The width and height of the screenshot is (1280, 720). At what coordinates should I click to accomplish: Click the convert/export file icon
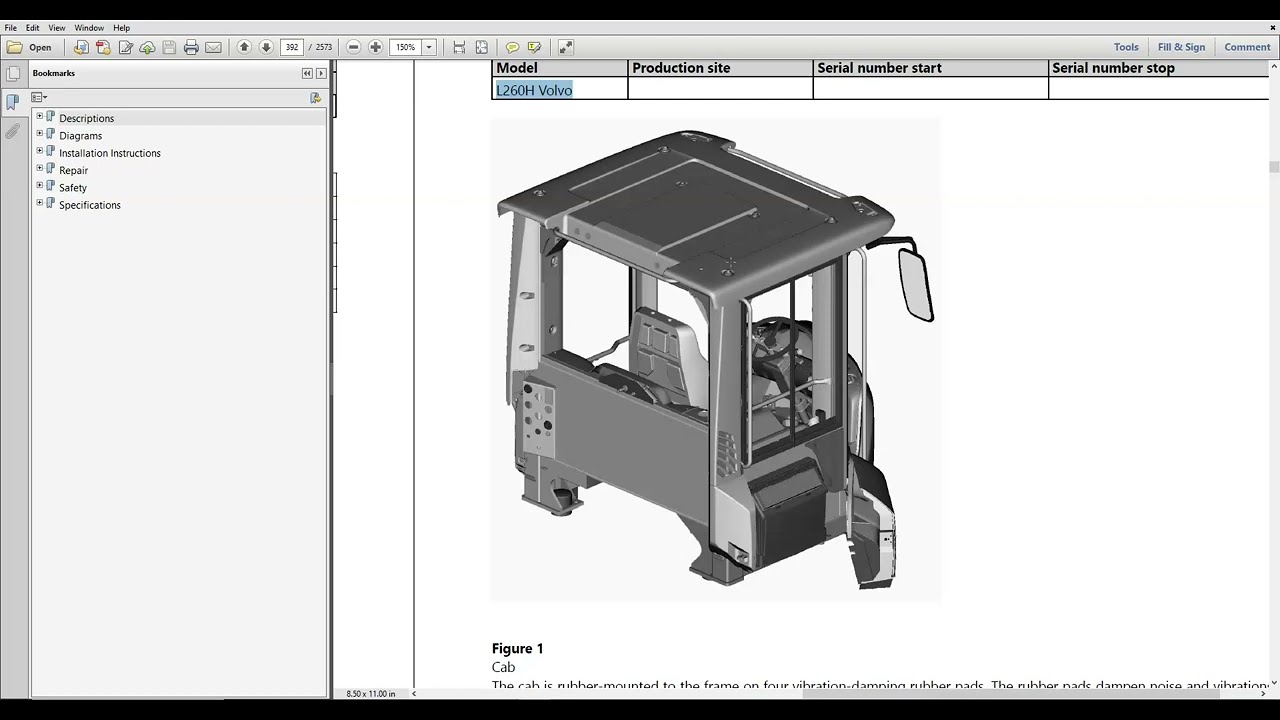(81, 47)
